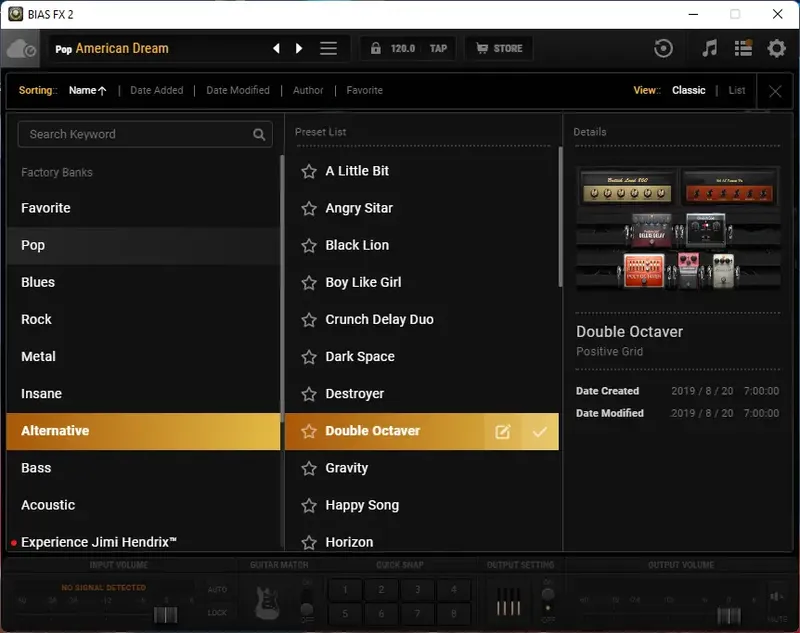
Task: Click the signal chain preview thumbnail
Action: tap(678, 229)
